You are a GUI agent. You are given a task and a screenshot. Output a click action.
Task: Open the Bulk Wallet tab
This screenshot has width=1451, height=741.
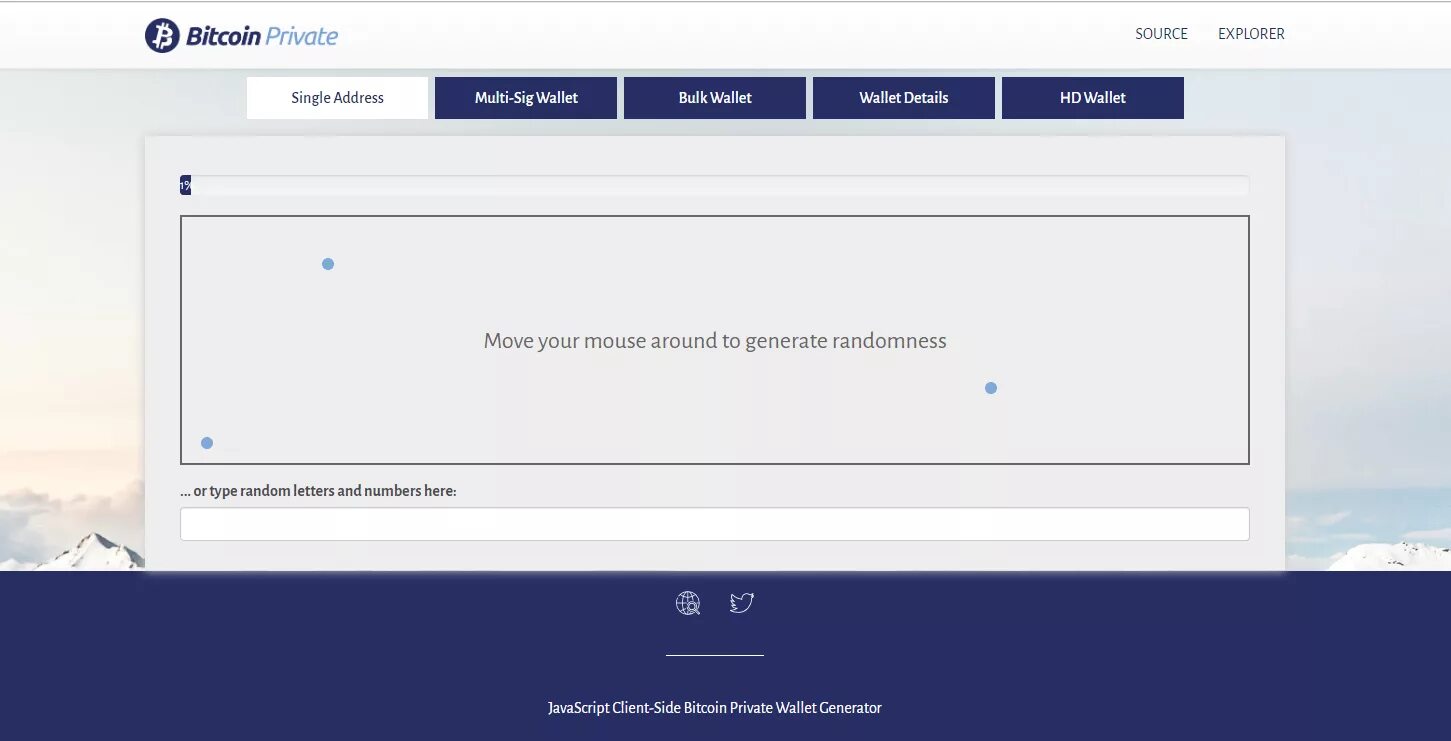point(715,98)
